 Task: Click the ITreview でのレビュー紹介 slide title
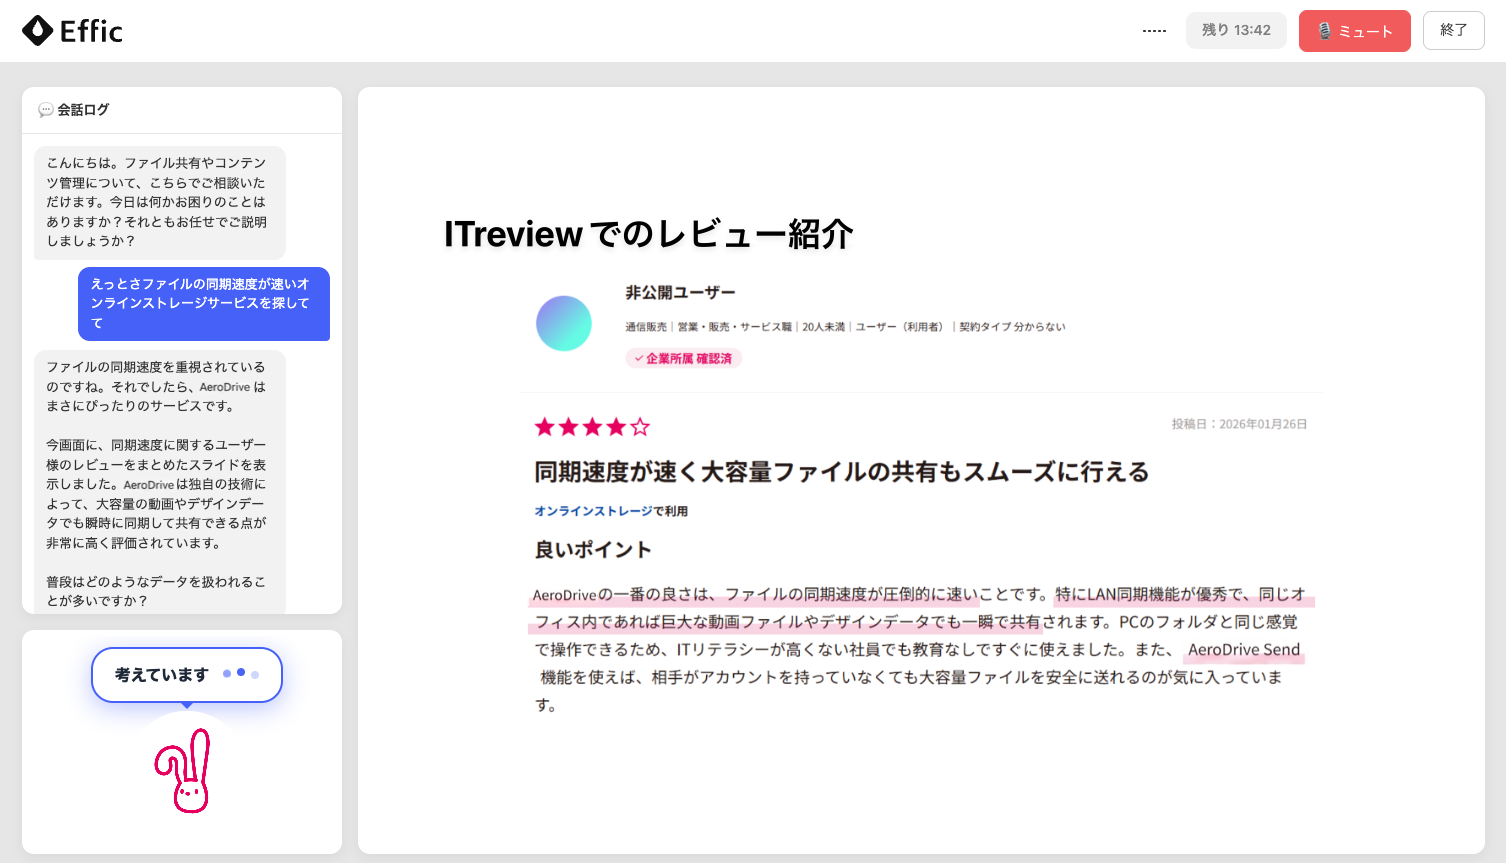(x=648, y=234)
